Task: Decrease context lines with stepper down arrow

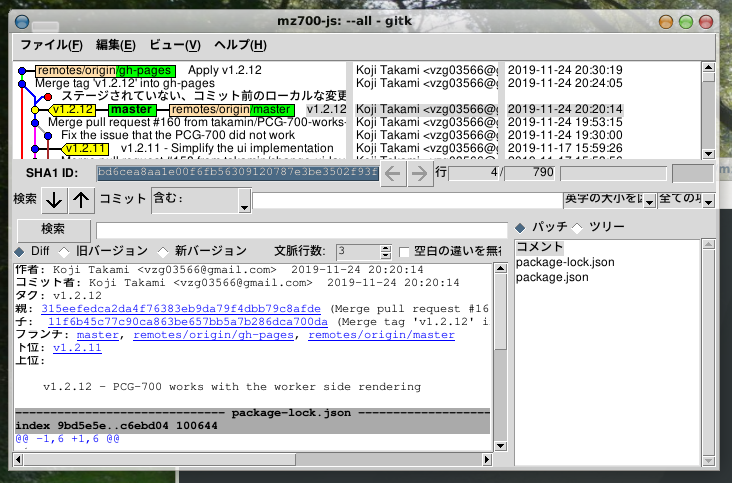Action: [x=386, y=256]
